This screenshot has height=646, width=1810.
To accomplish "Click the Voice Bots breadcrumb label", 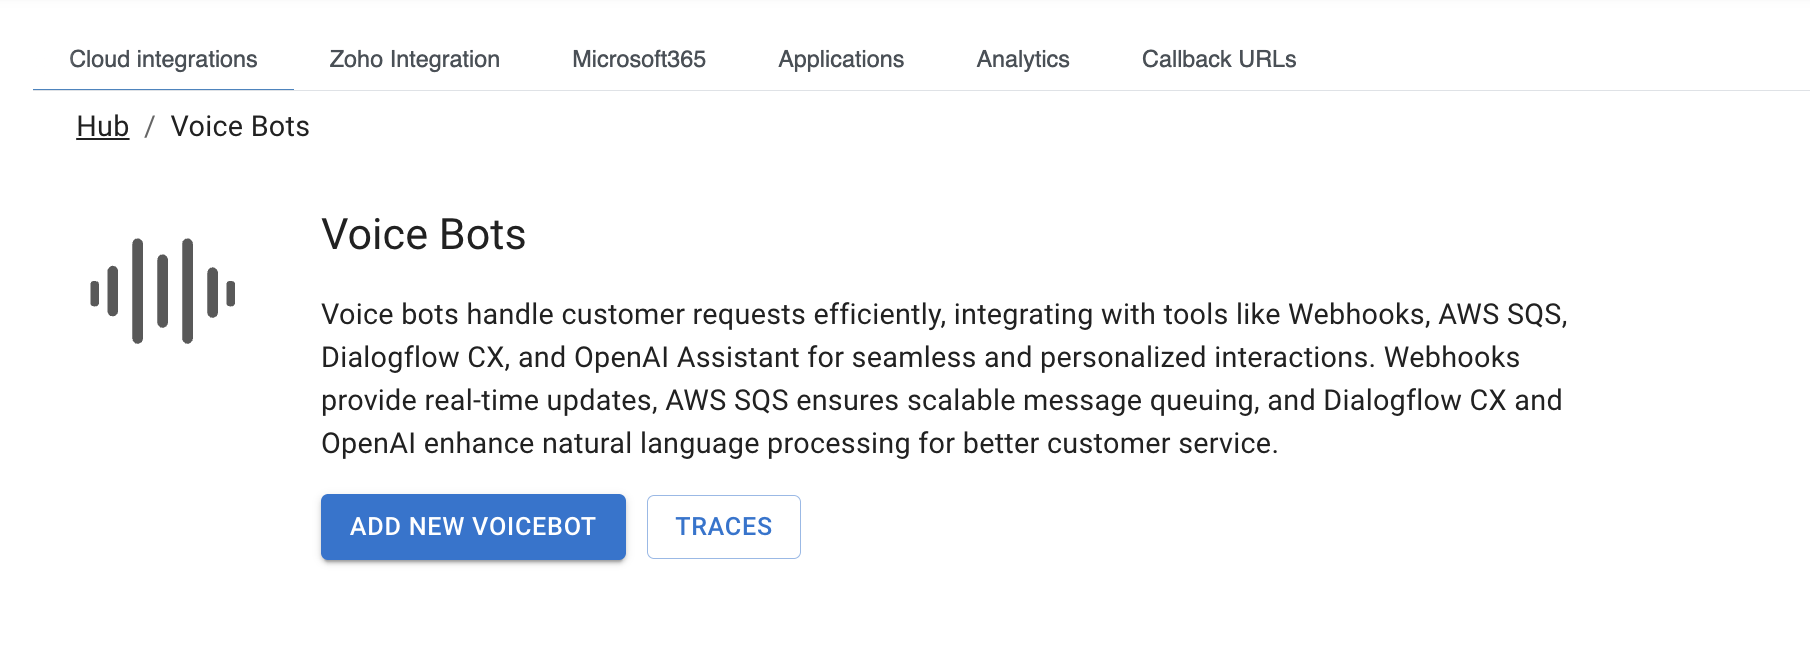I will tap(239, 126).
